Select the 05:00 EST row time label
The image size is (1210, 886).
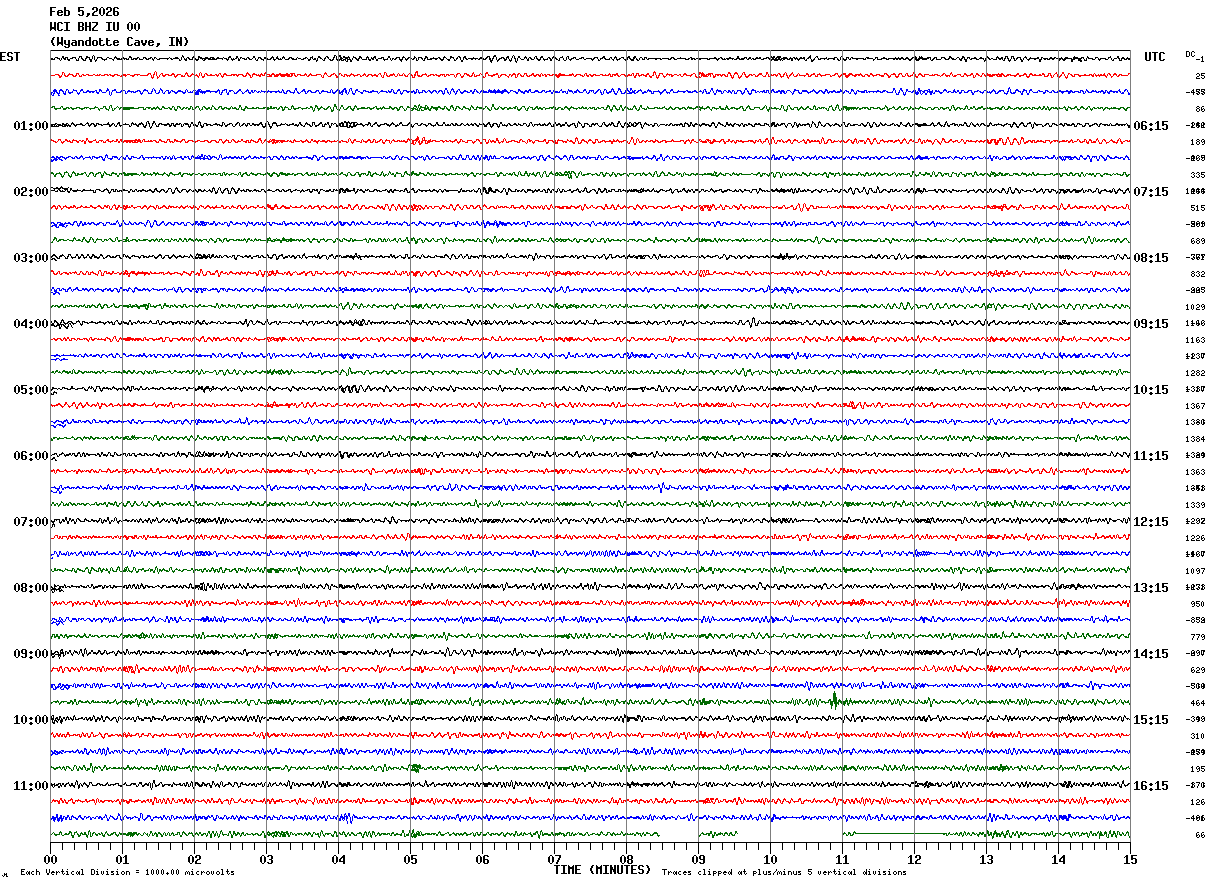point(30,390)
